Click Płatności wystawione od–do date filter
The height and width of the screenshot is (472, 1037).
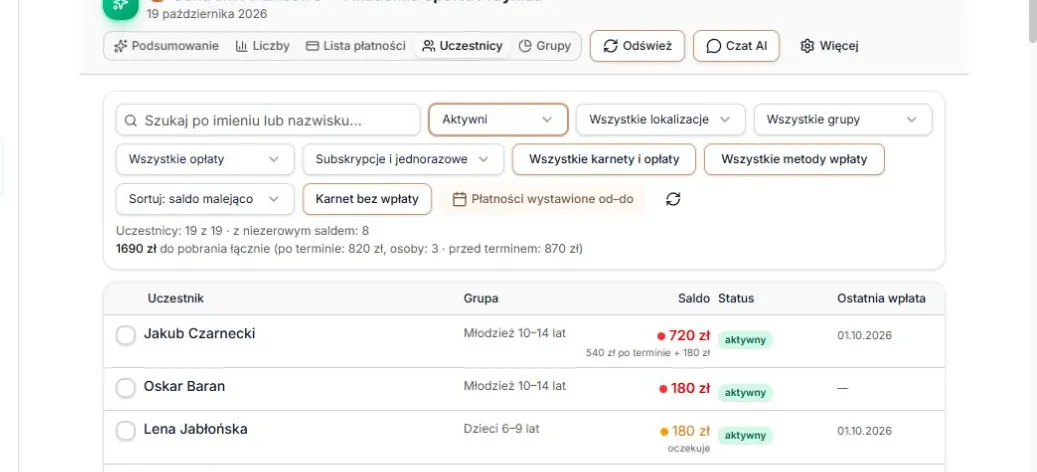click(x=542, y=199)
